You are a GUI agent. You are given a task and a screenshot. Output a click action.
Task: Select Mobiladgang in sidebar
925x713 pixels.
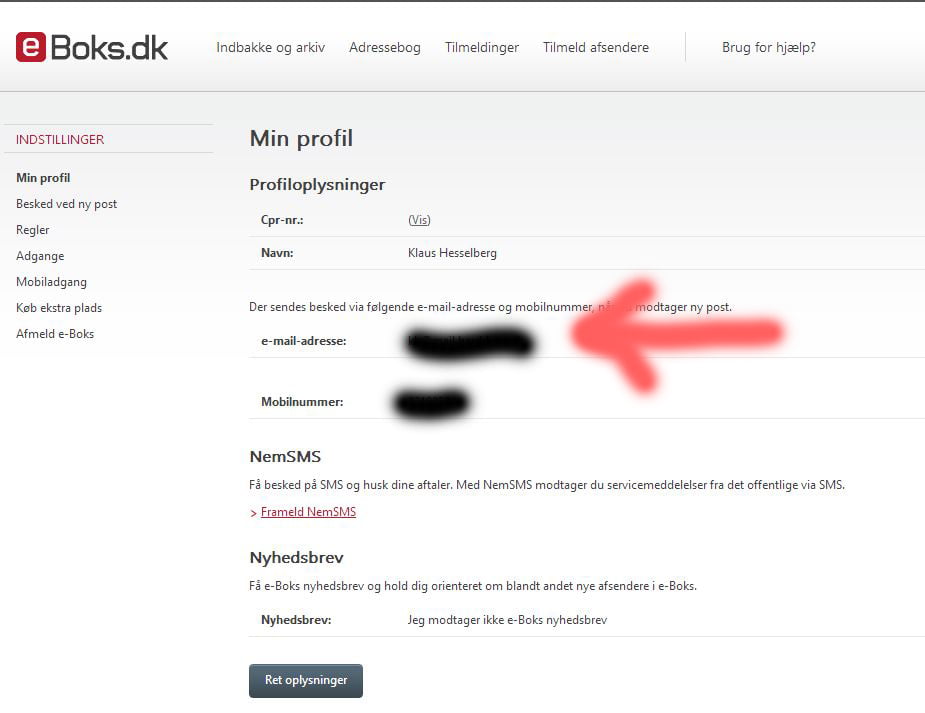pos(51,282)
